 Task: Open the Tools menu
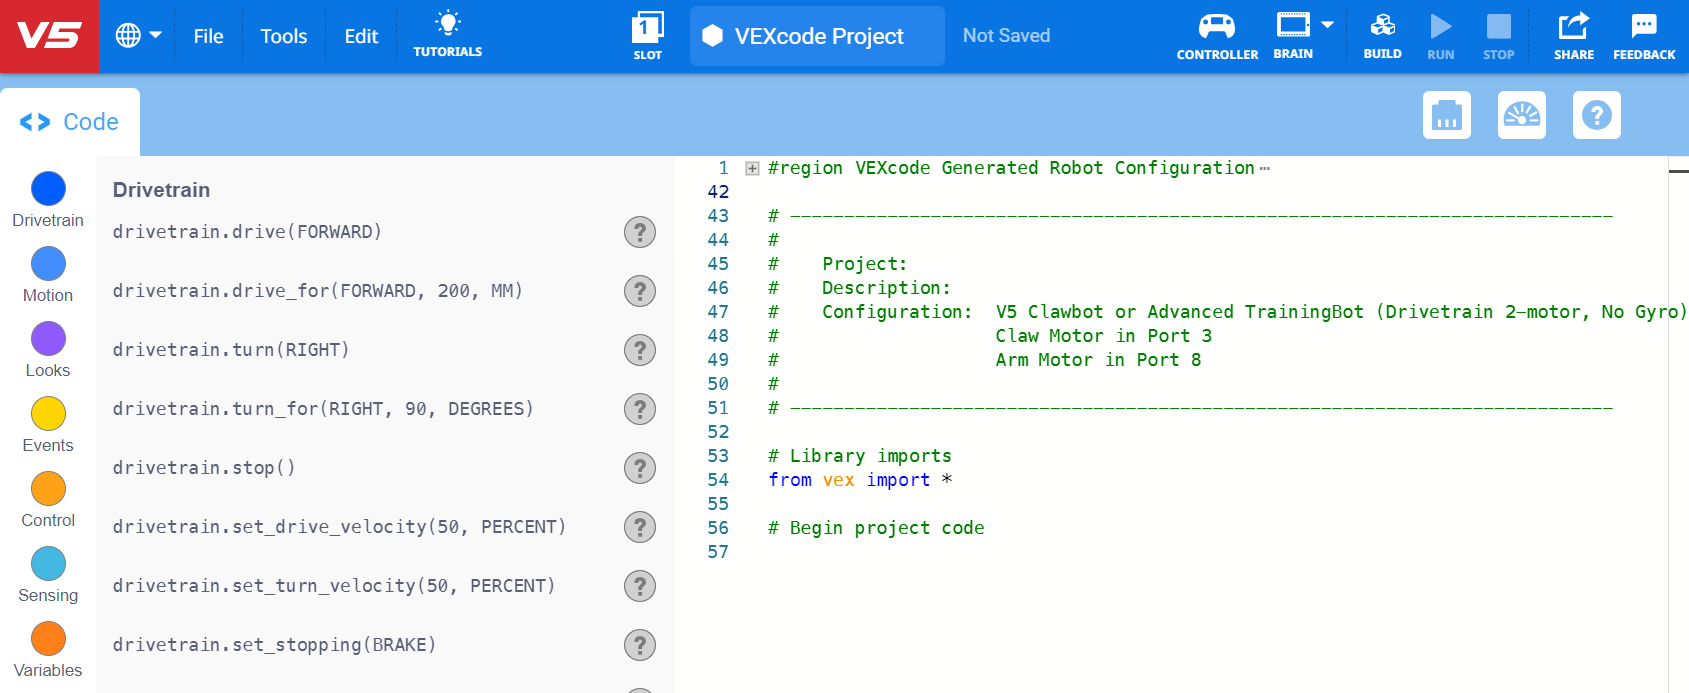283,36
